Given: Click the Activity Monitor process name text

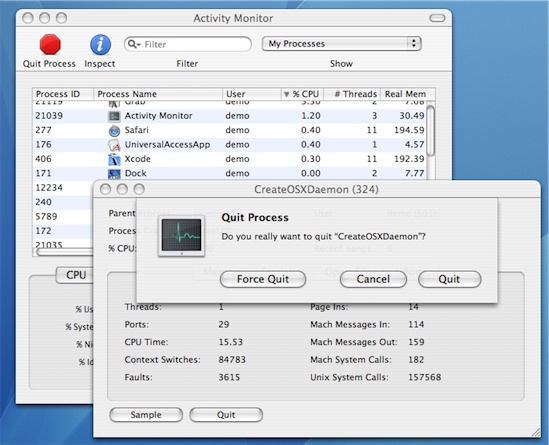Looking at the screenshot, I should tap(158, 116).
